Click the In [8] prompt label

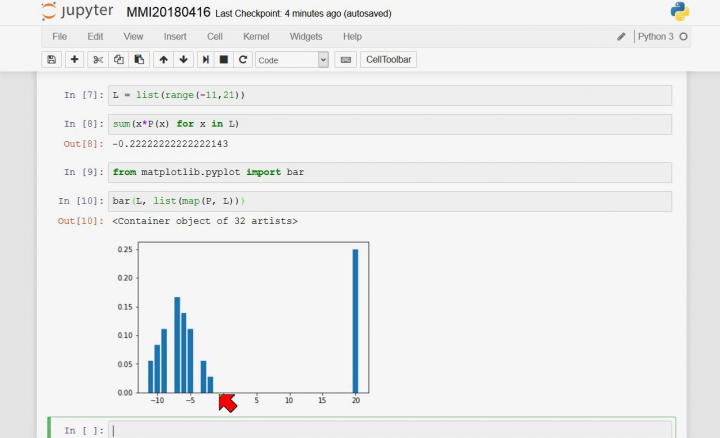click(84, 124)
